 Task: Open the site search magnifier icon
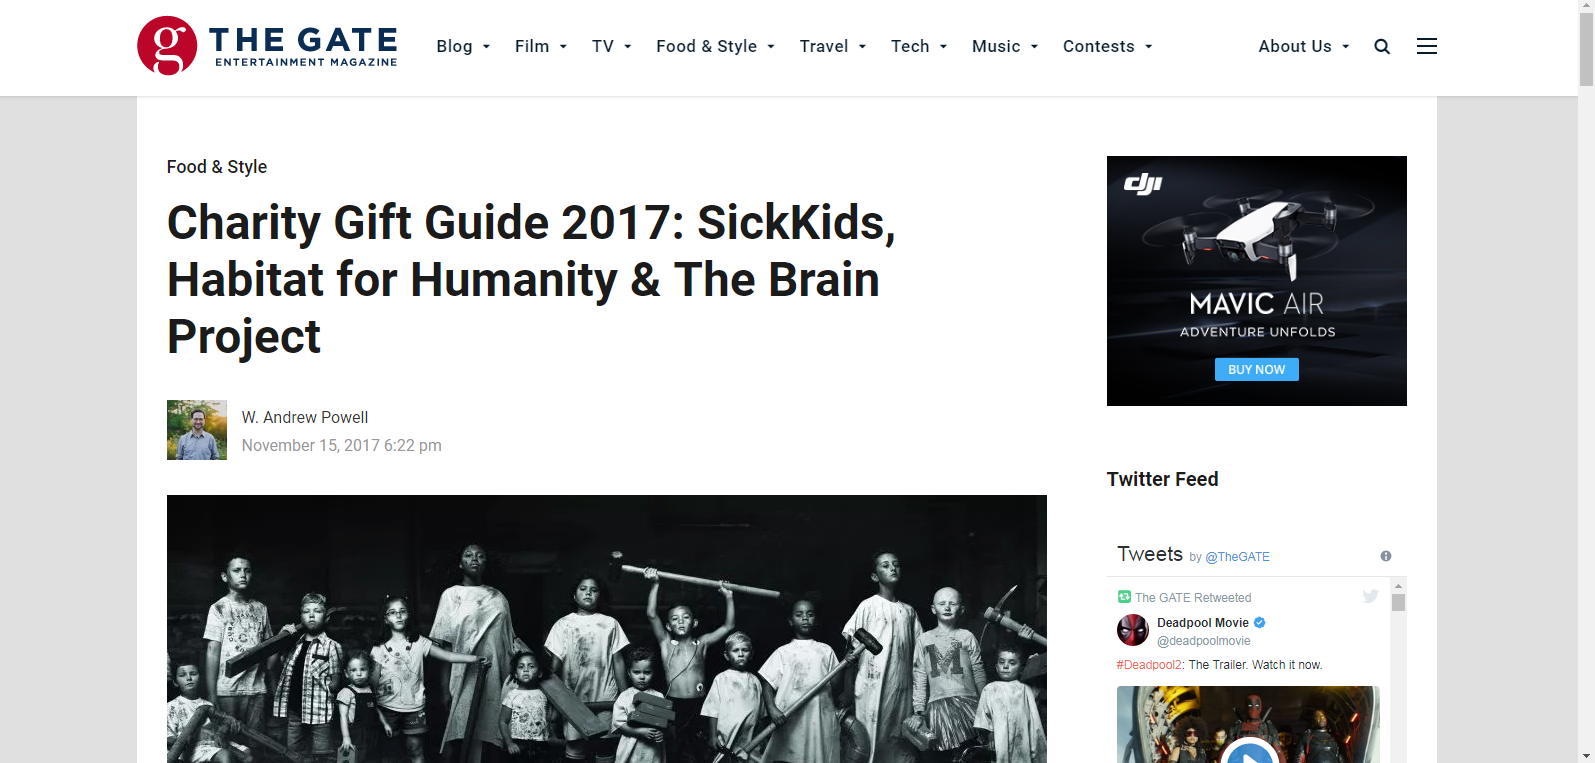pyautogui.click(x=1382, y=46)
